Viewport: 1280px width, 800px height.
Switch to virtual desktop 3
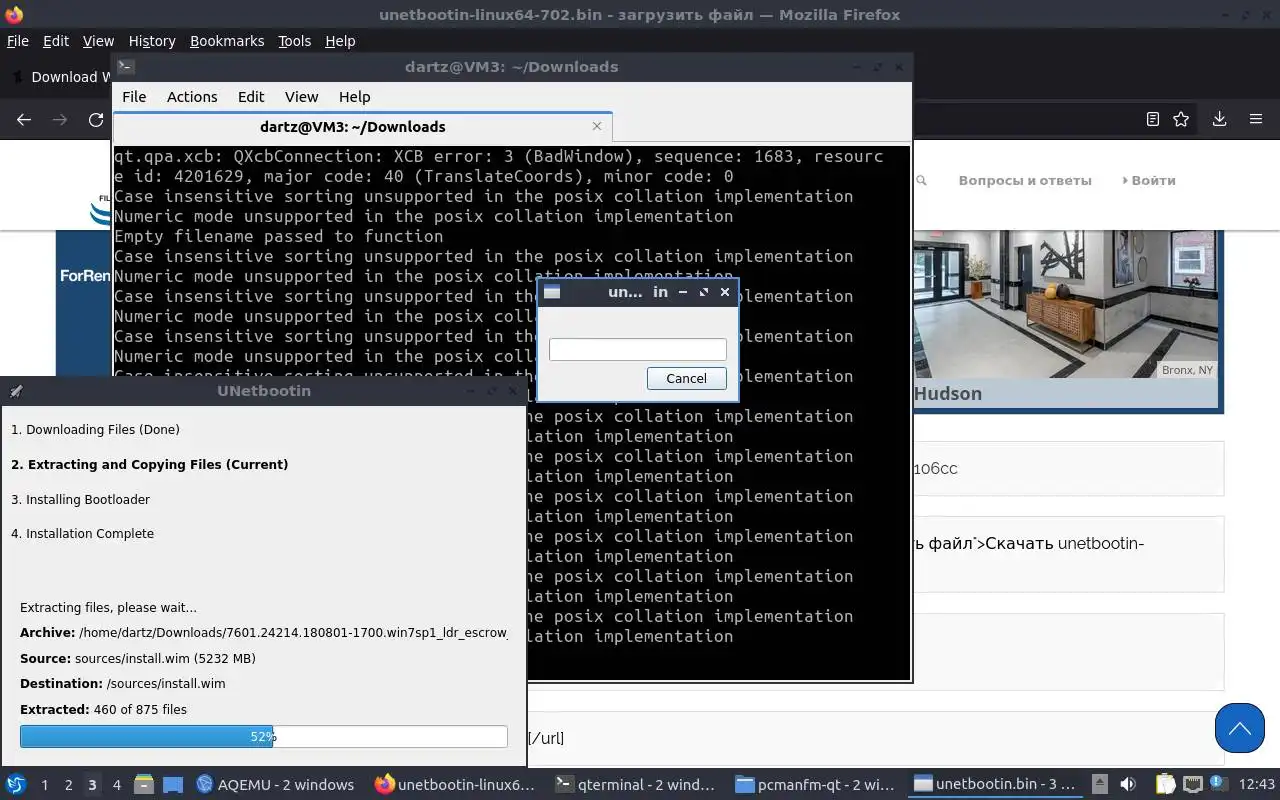(92, 785)
